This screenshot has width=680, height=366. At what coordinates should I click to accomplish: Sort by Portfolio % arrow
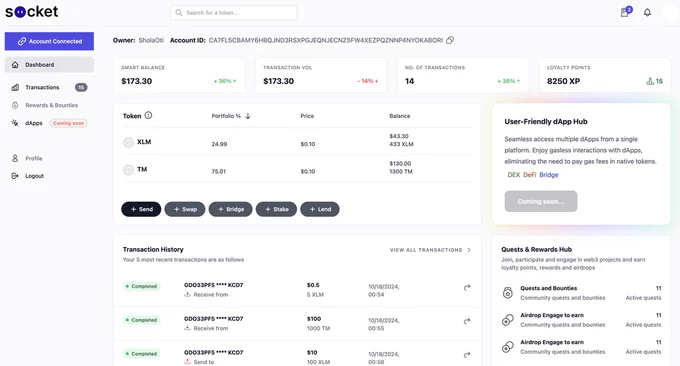[x=248, y=116]
